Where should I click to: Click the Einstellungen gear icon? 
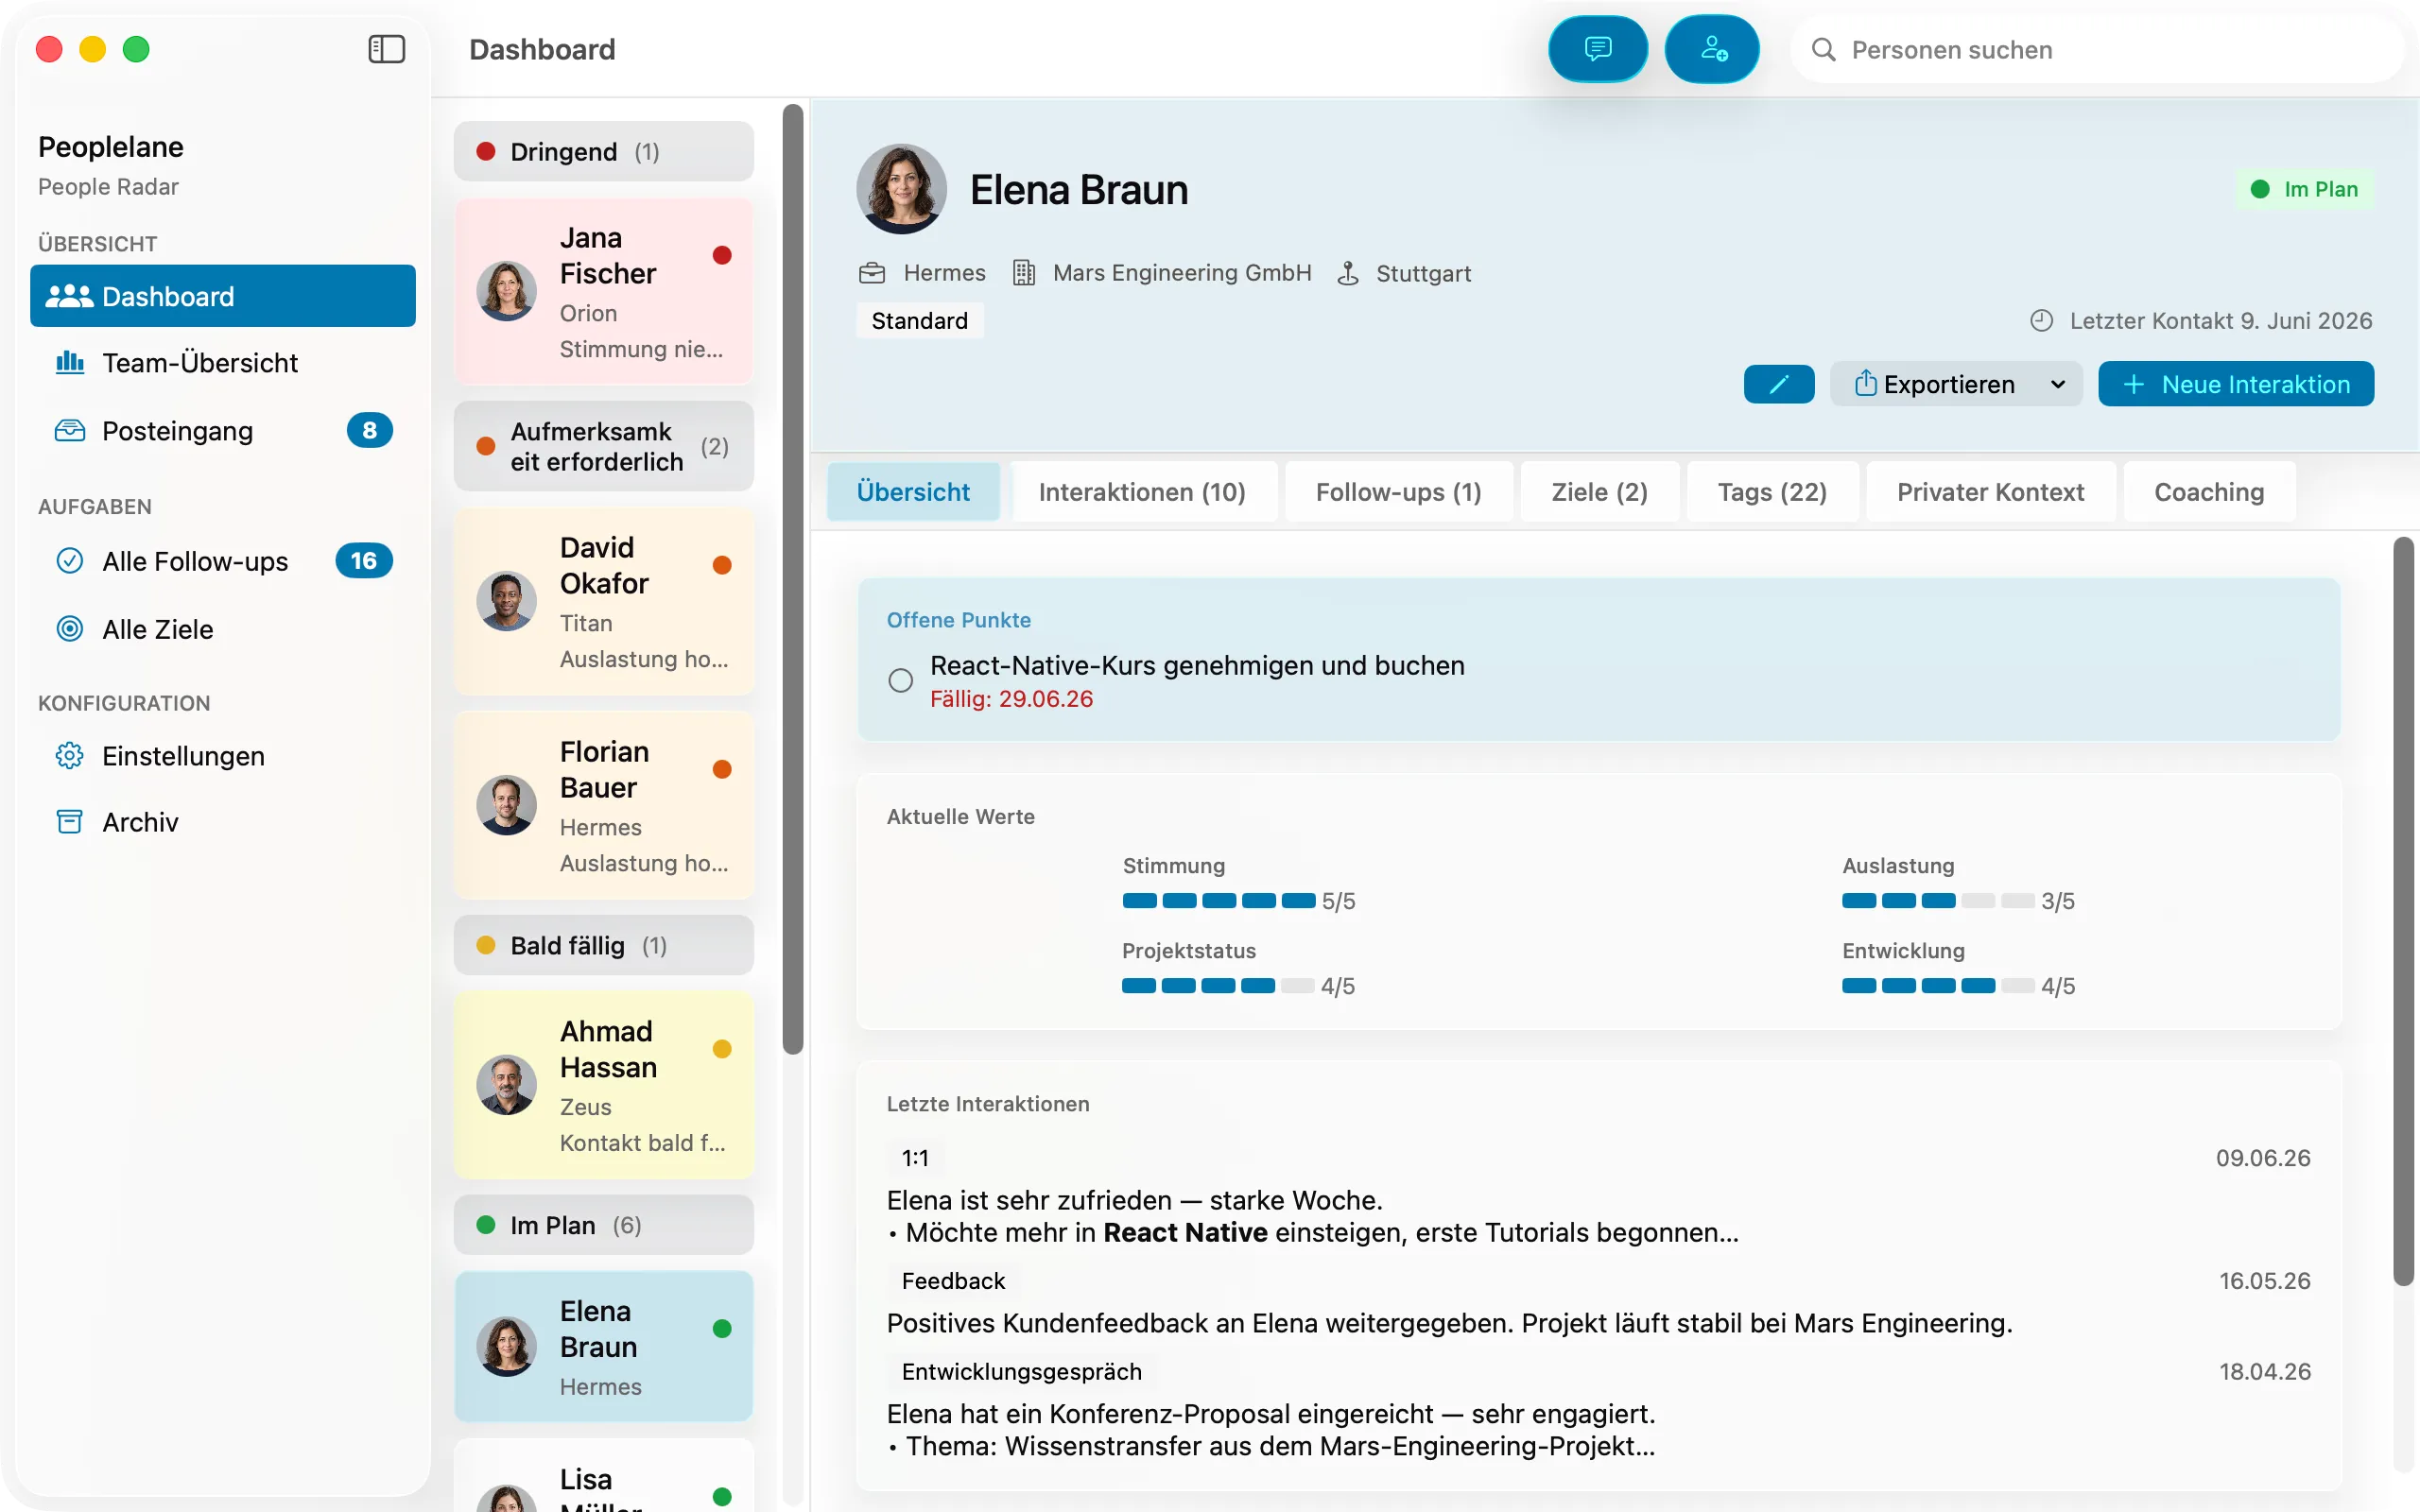pyautogui.click(x=69, y=755)
